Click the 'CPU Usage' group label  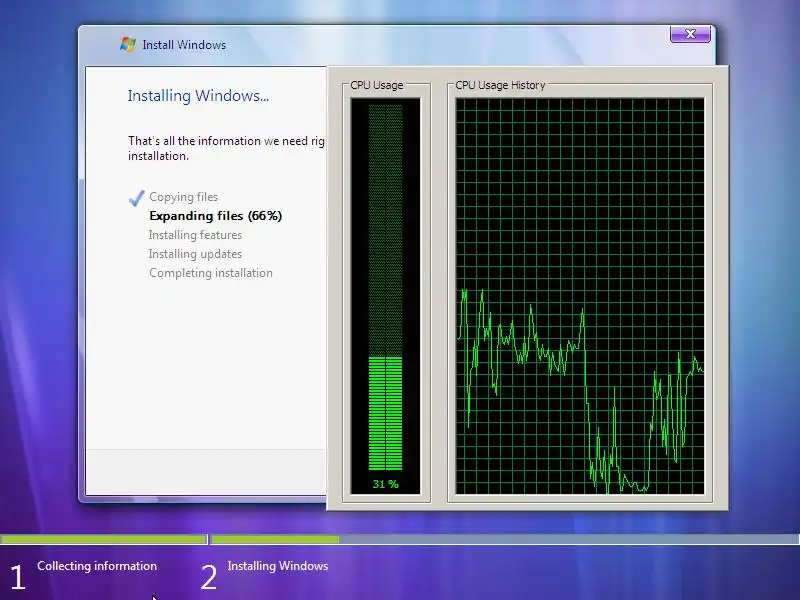pyautogui.click(x=377, y=85)
